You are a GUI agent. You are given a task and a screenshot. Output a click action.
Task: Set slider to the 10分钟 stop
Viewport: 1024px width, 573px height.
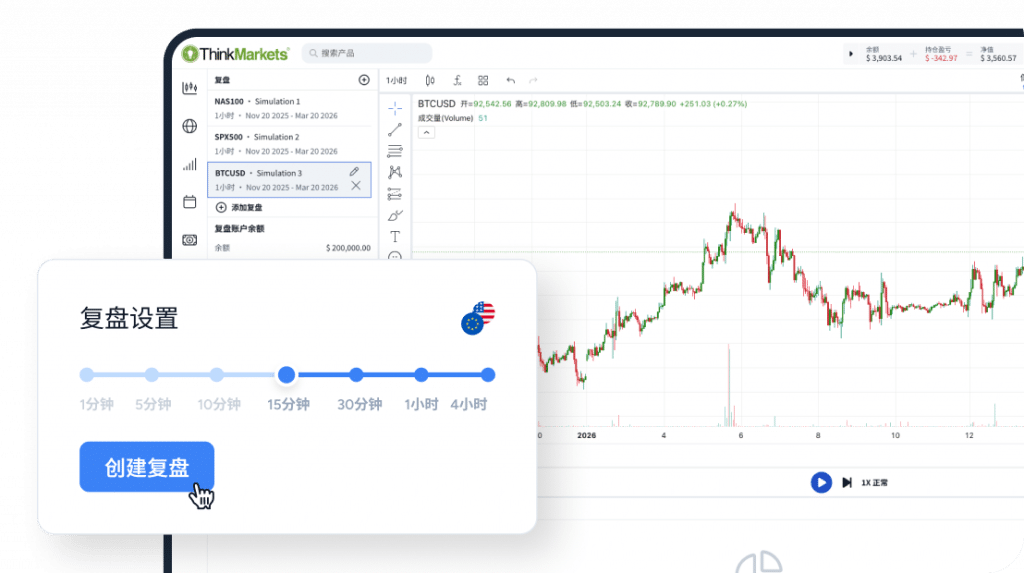coord(217,374)
